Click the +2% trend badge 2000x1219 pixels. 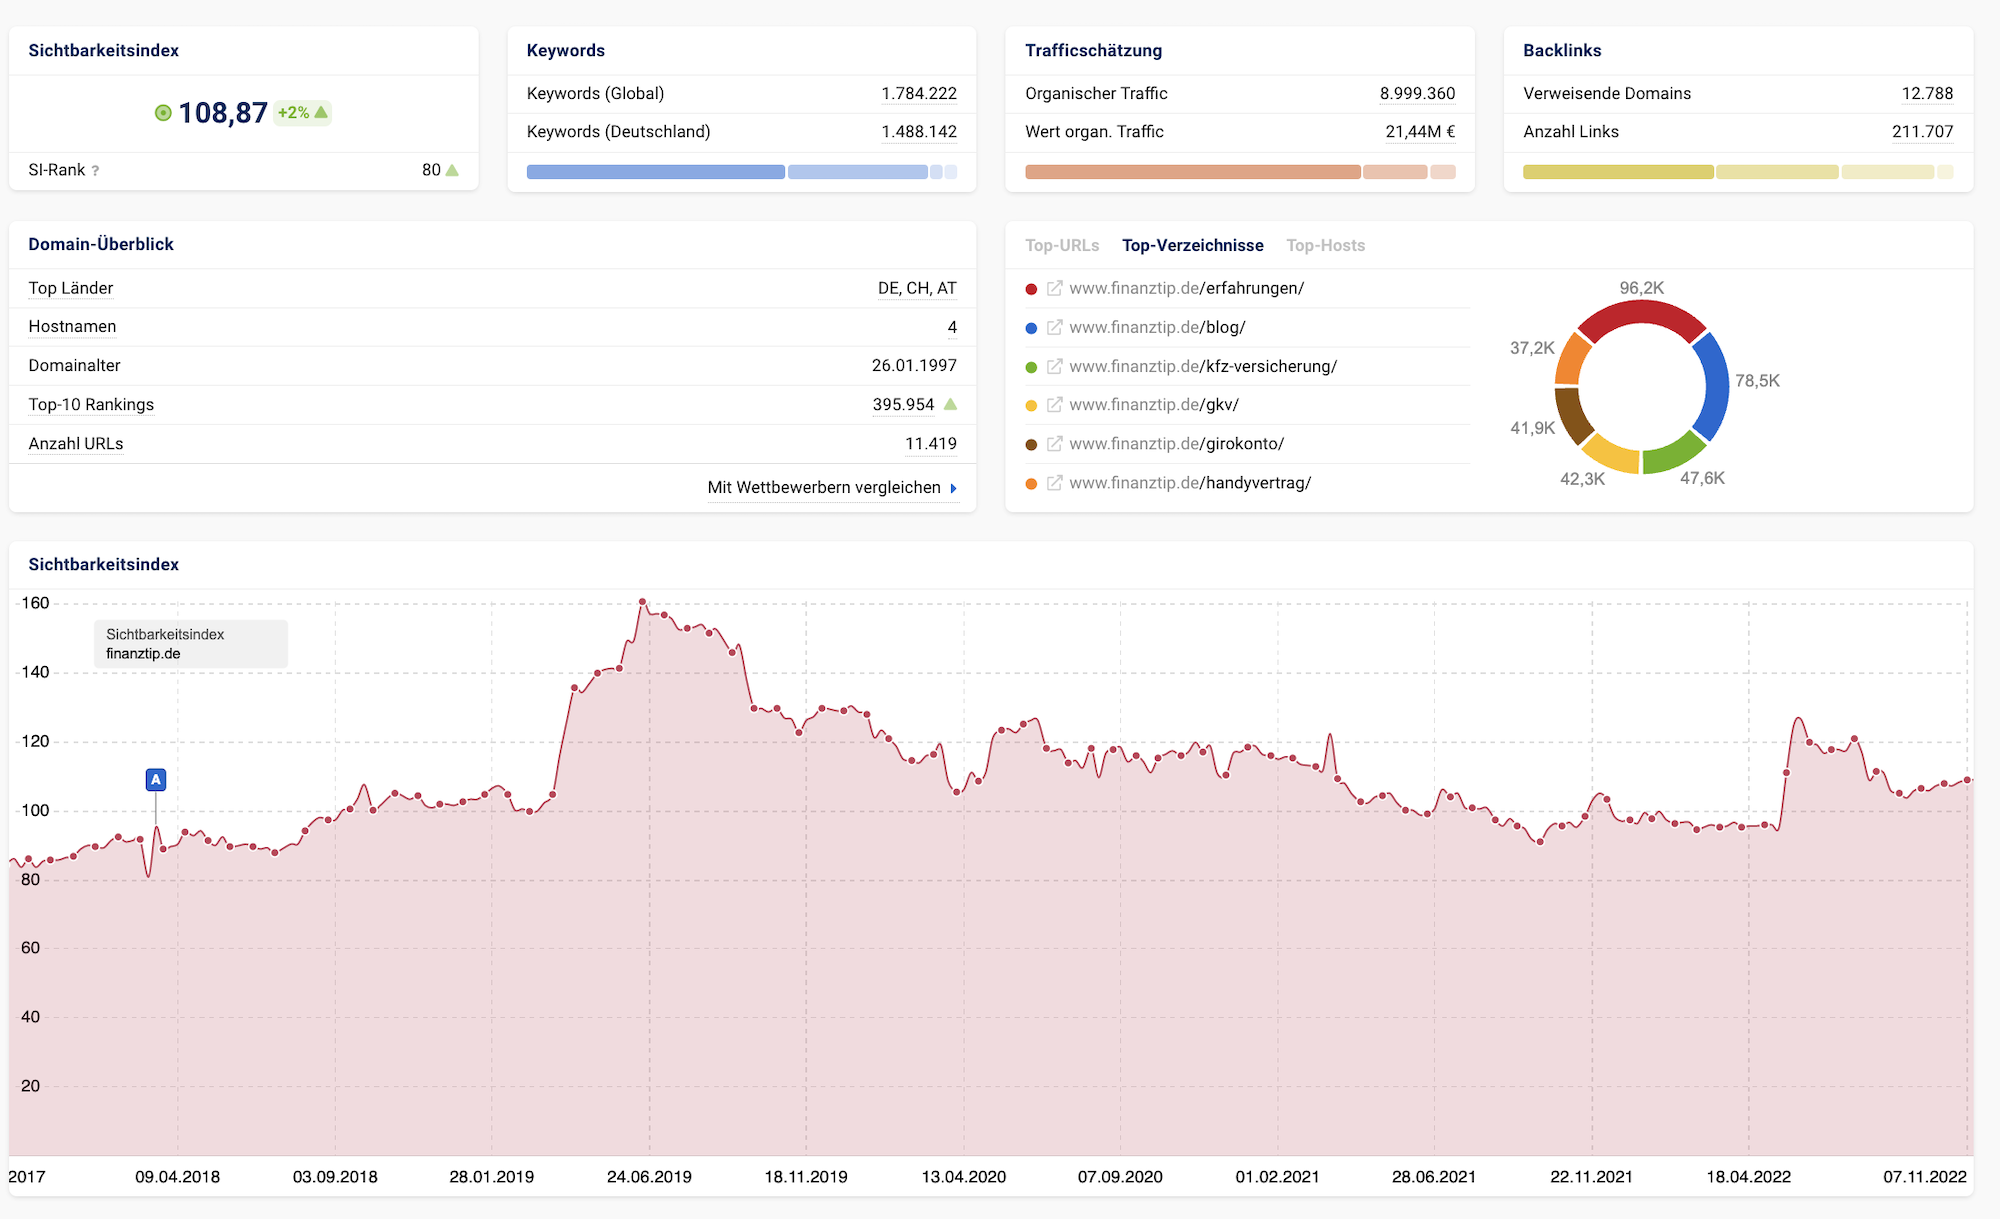tap(302, 113)
